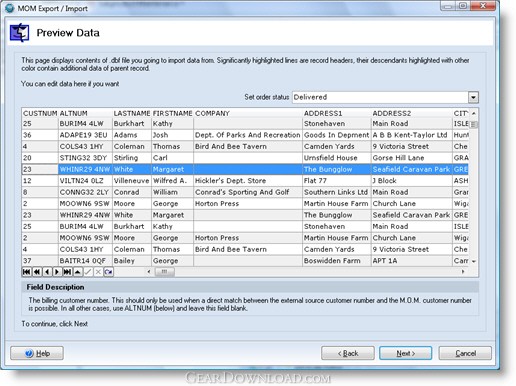The width and height of the screenshot is (516, 386).
Task: Jump to prior page of records (double-left arrow)
Action: tap(37, 272)
